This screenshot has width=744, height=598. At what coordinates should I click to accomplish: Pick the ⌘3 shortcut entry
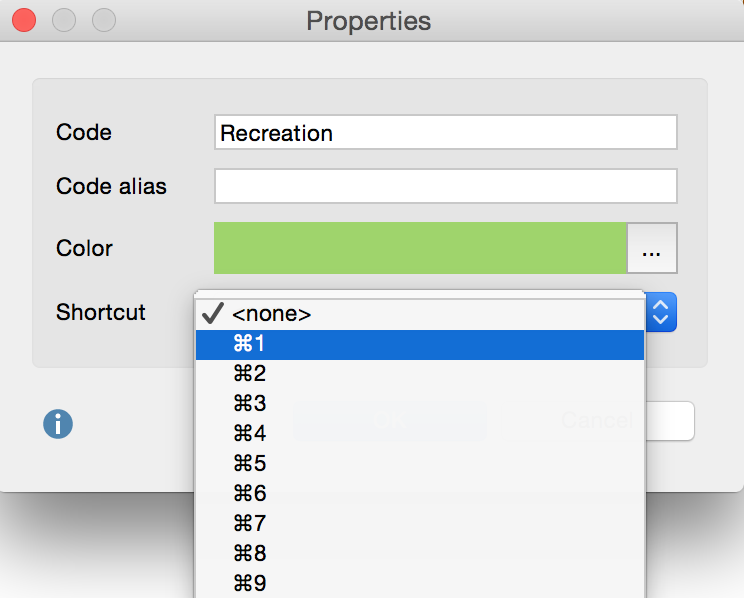(x=250, y=404)
